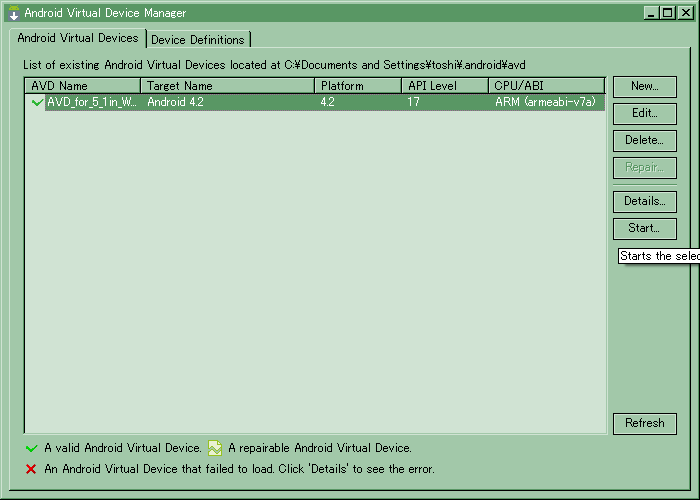Viewport: 700px width, 500px height.
Task: Click the API level '17' cell
Action: tap(413, 102)
